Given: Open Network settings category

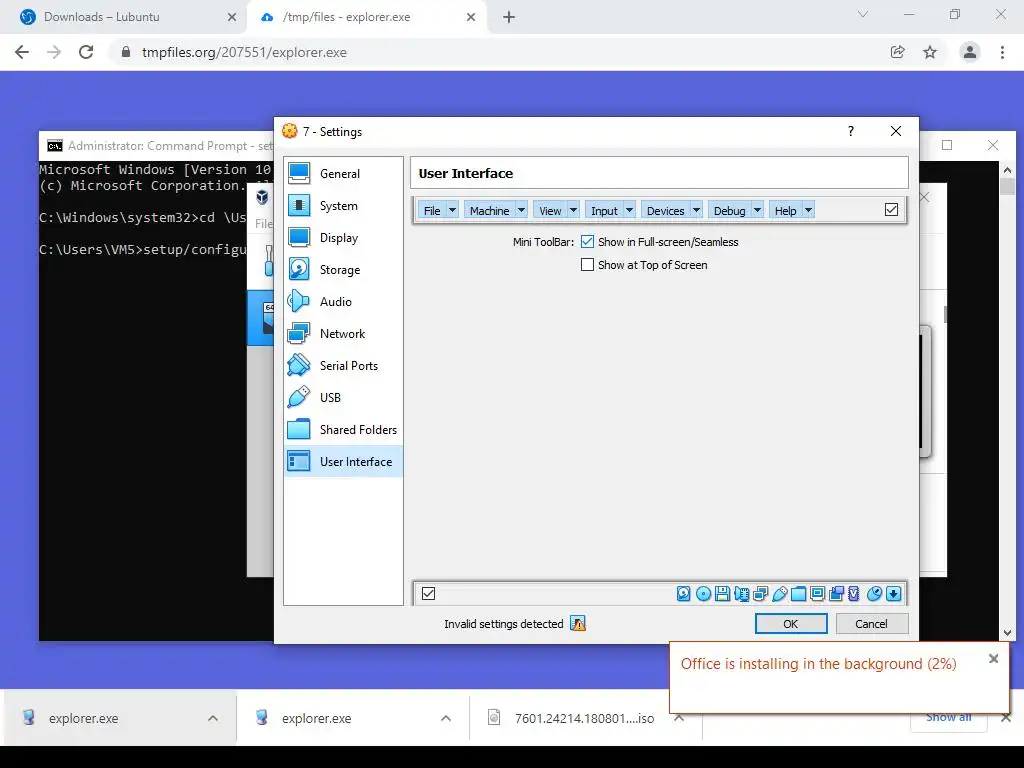Looking at the screenshot, I should pyautogui.click(x=344, y=334).
